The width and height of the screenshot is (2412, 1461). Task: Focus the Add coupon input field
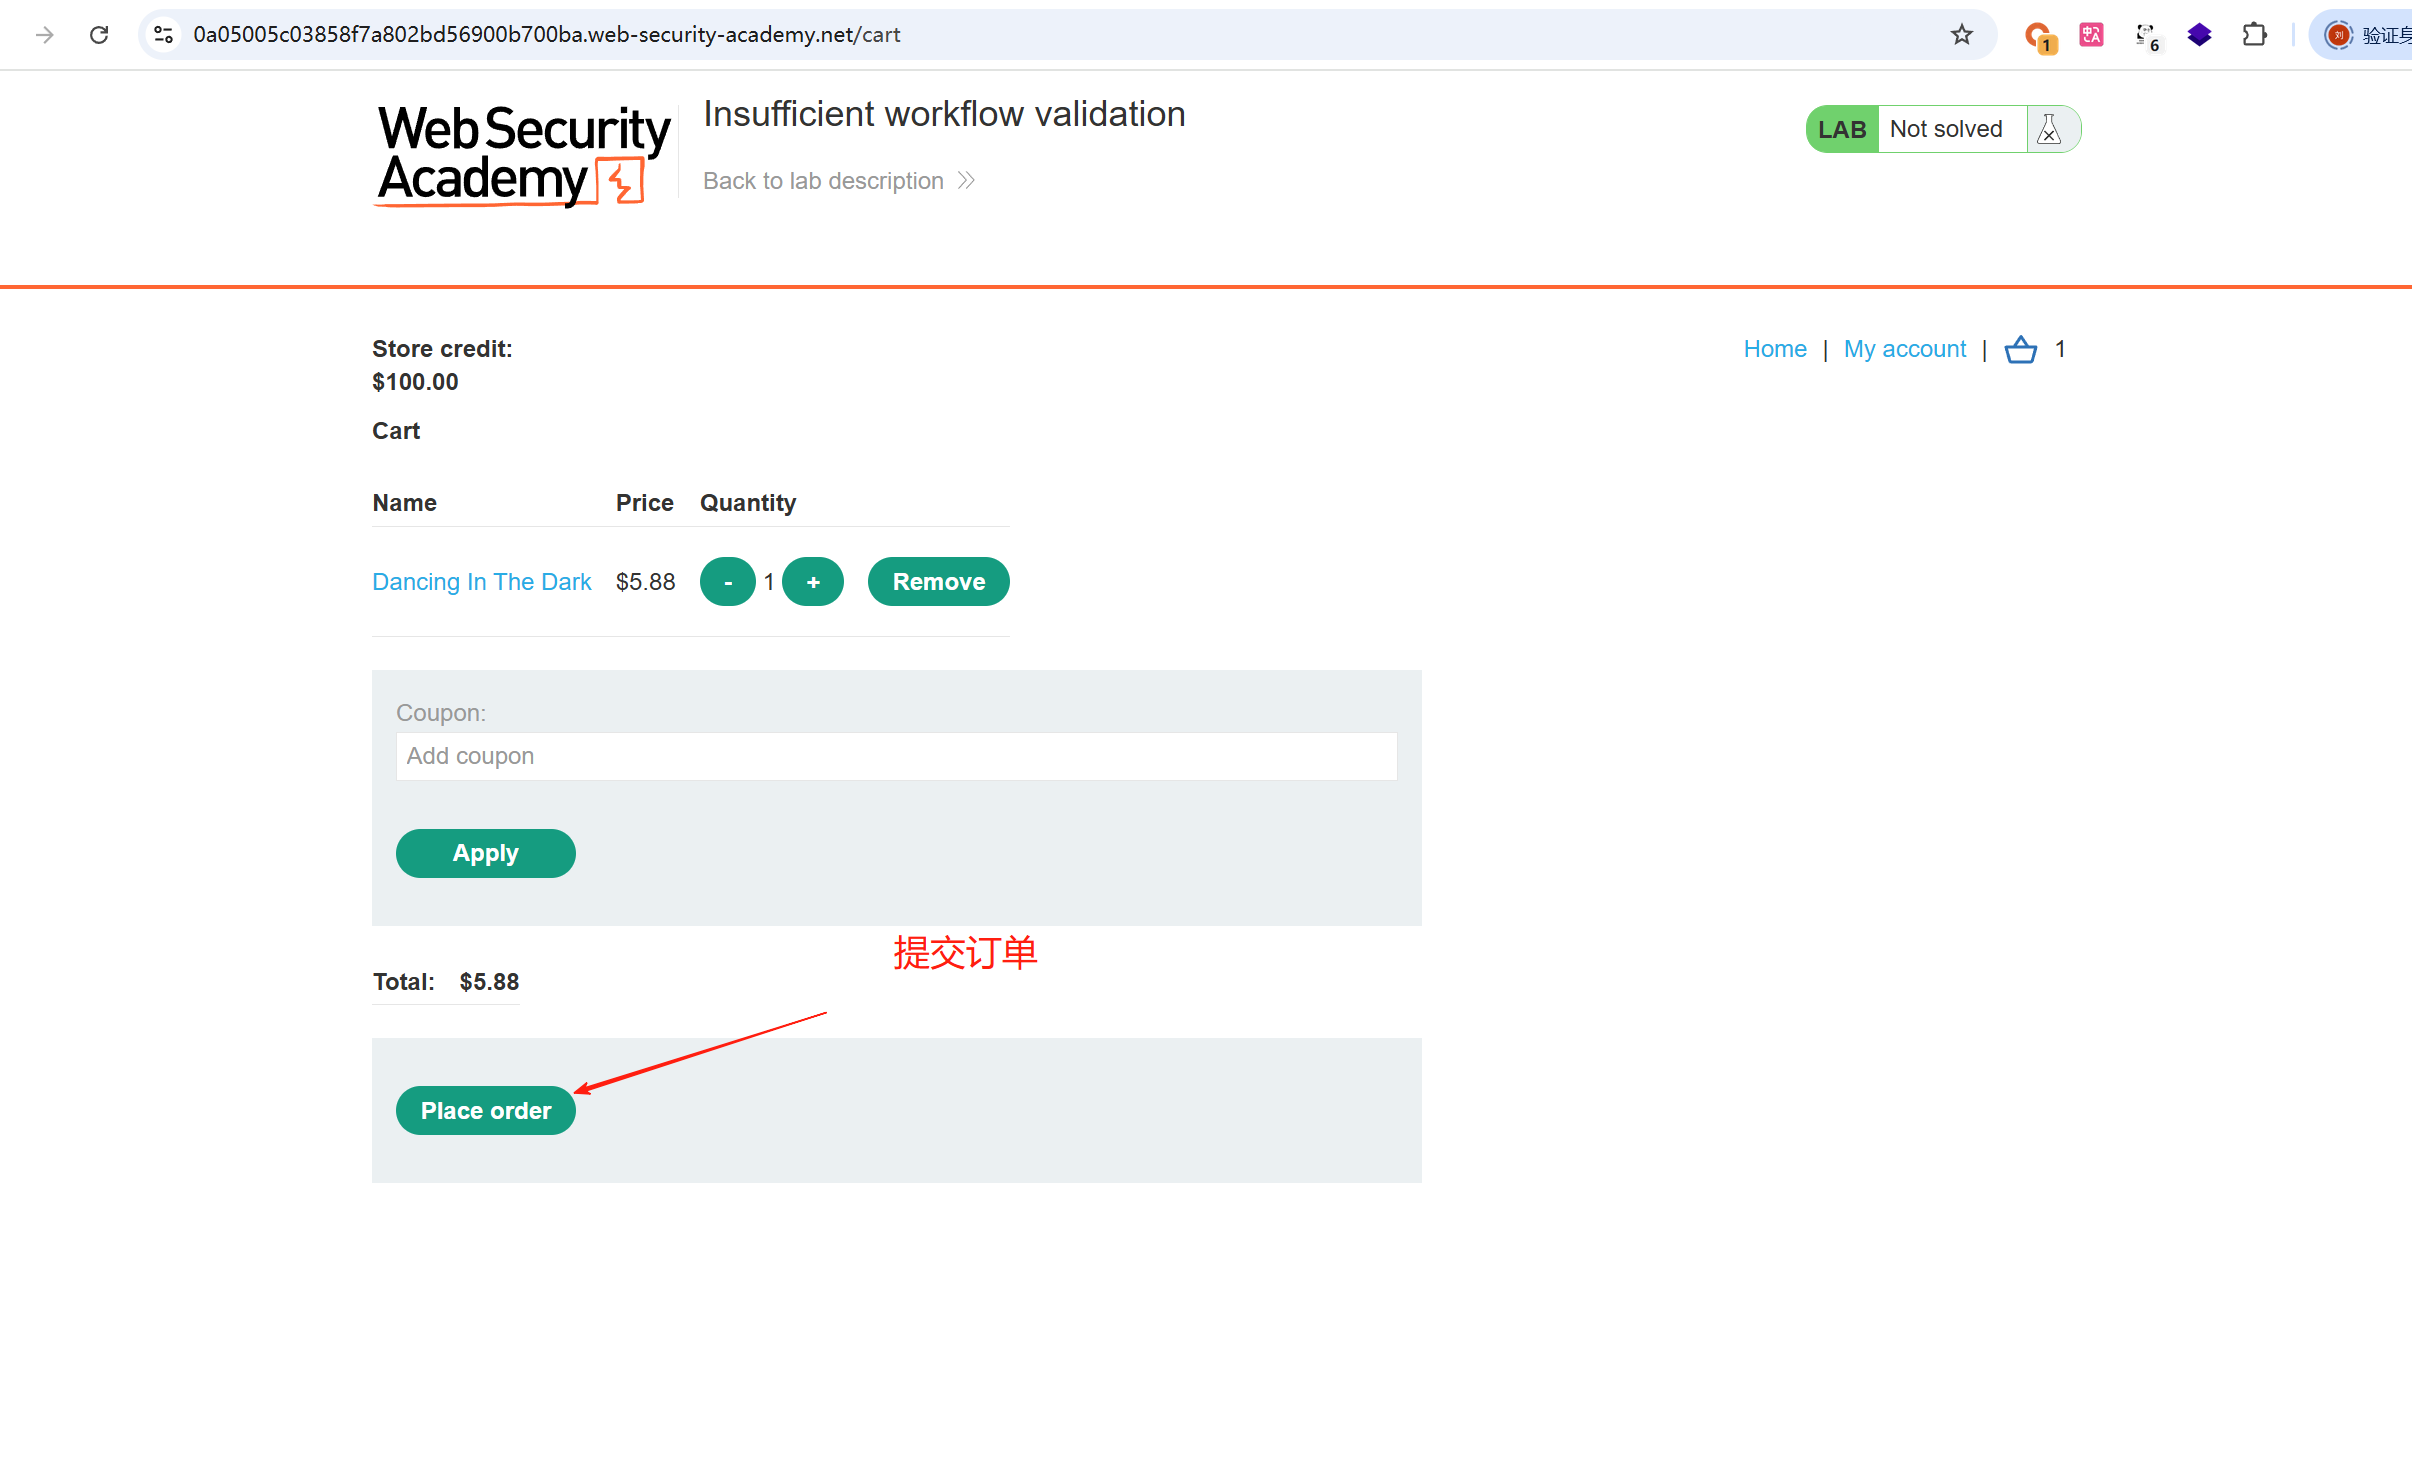(x=896, y=756)
